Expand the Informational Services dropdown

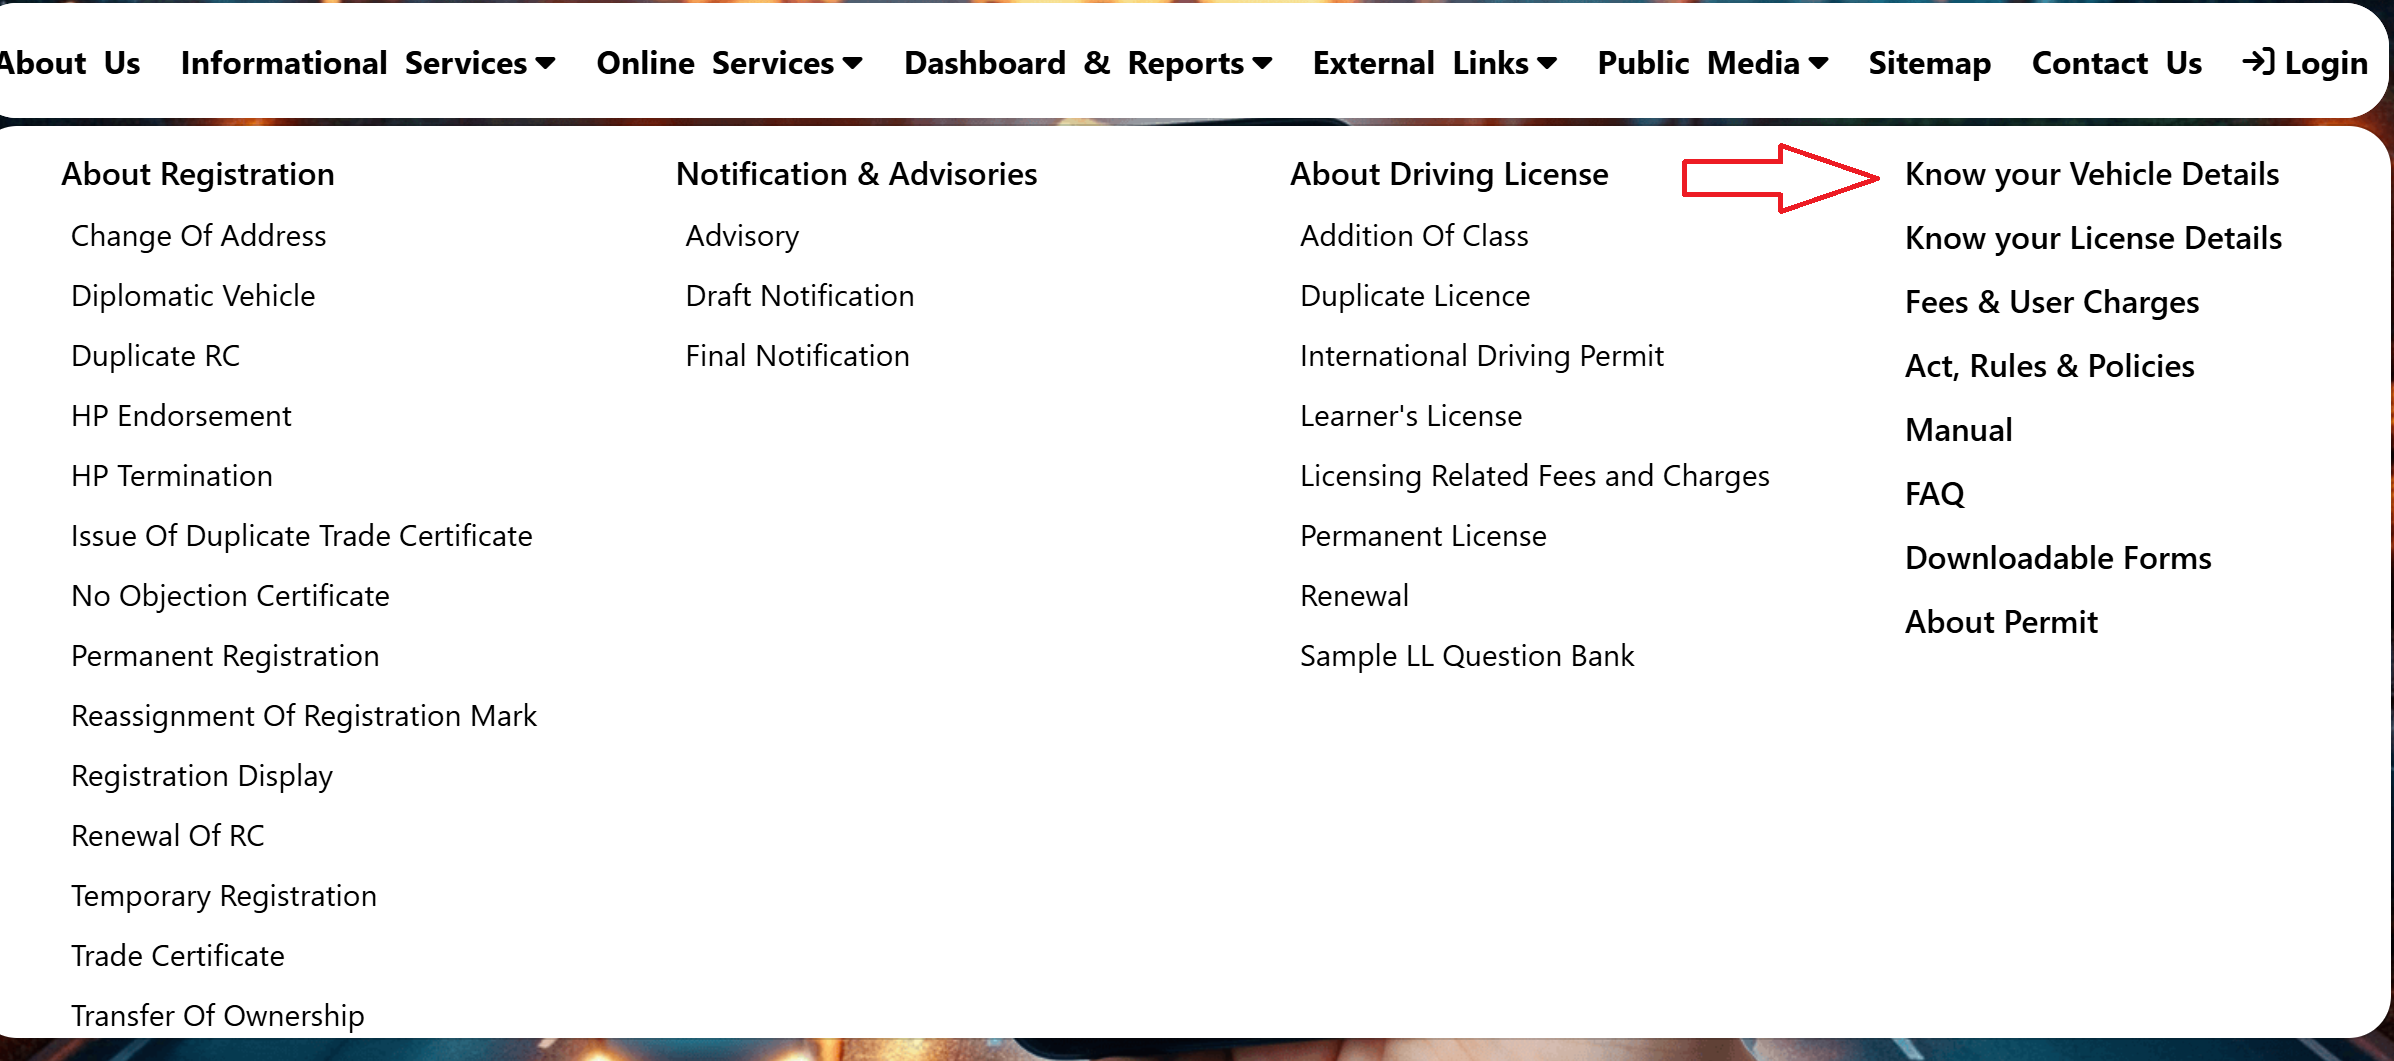pos(367,63)
